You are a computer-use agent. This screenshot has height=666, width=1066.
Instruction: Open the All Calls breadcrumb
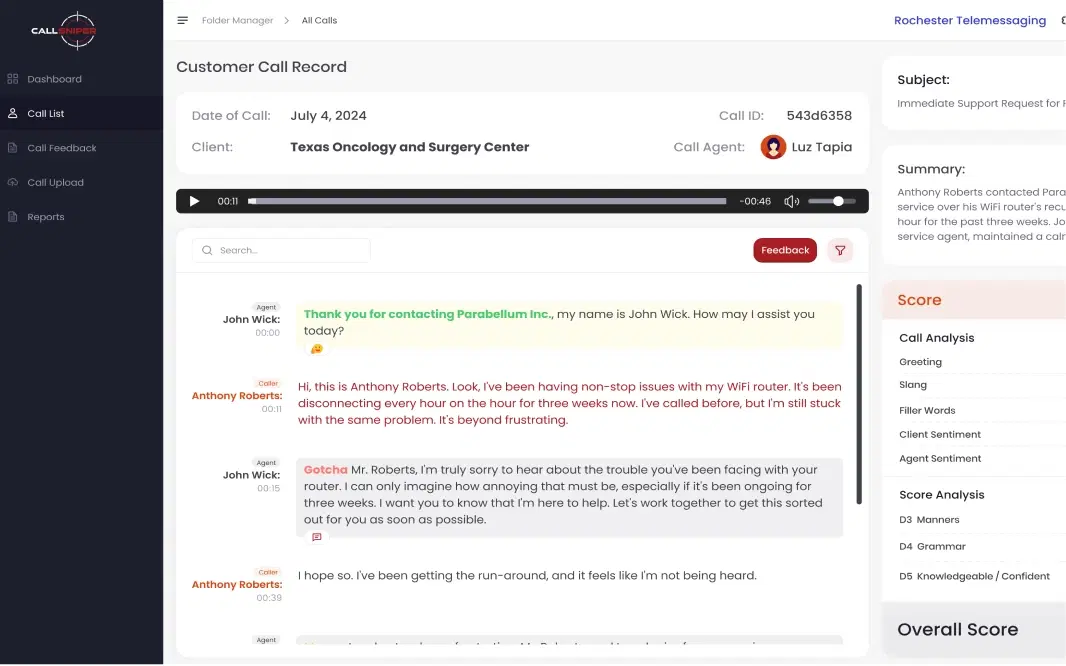pos(320,20)
